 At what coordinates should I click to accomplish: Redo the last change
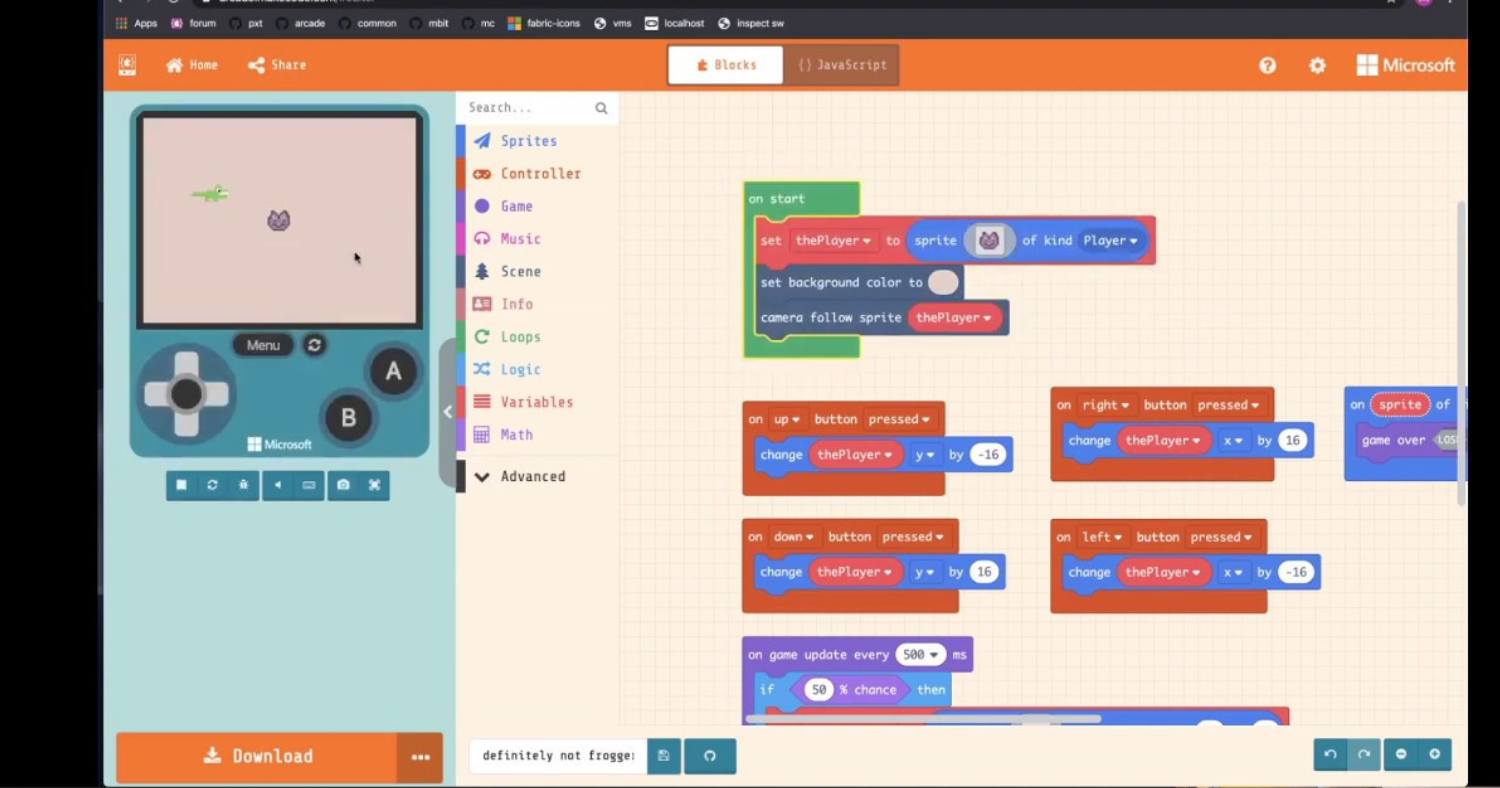[x=1363, y=755]
